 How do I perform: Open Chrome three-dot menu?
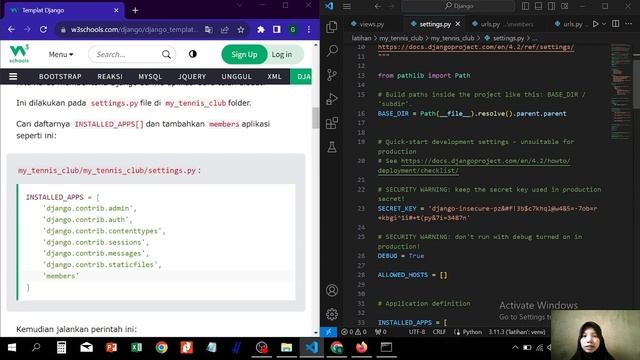[x=309, y=29]
